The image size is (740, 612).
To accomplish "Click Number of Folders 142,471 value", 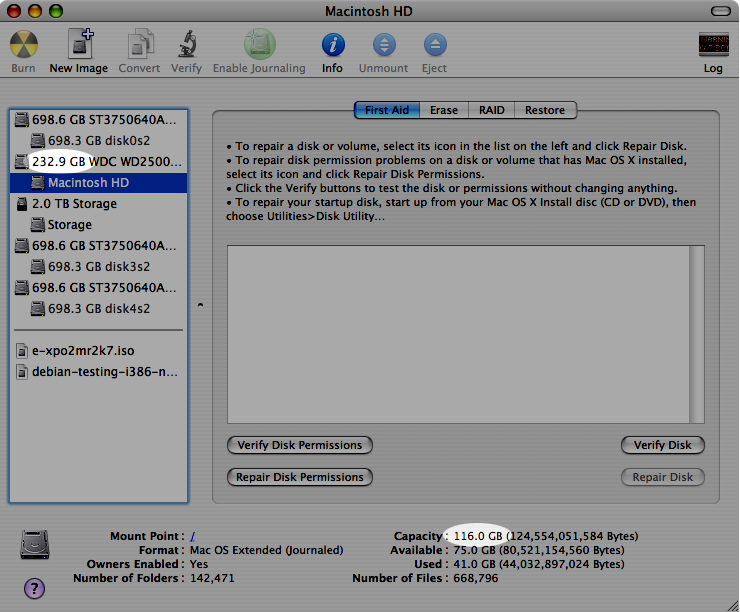I will pos(212,578).
